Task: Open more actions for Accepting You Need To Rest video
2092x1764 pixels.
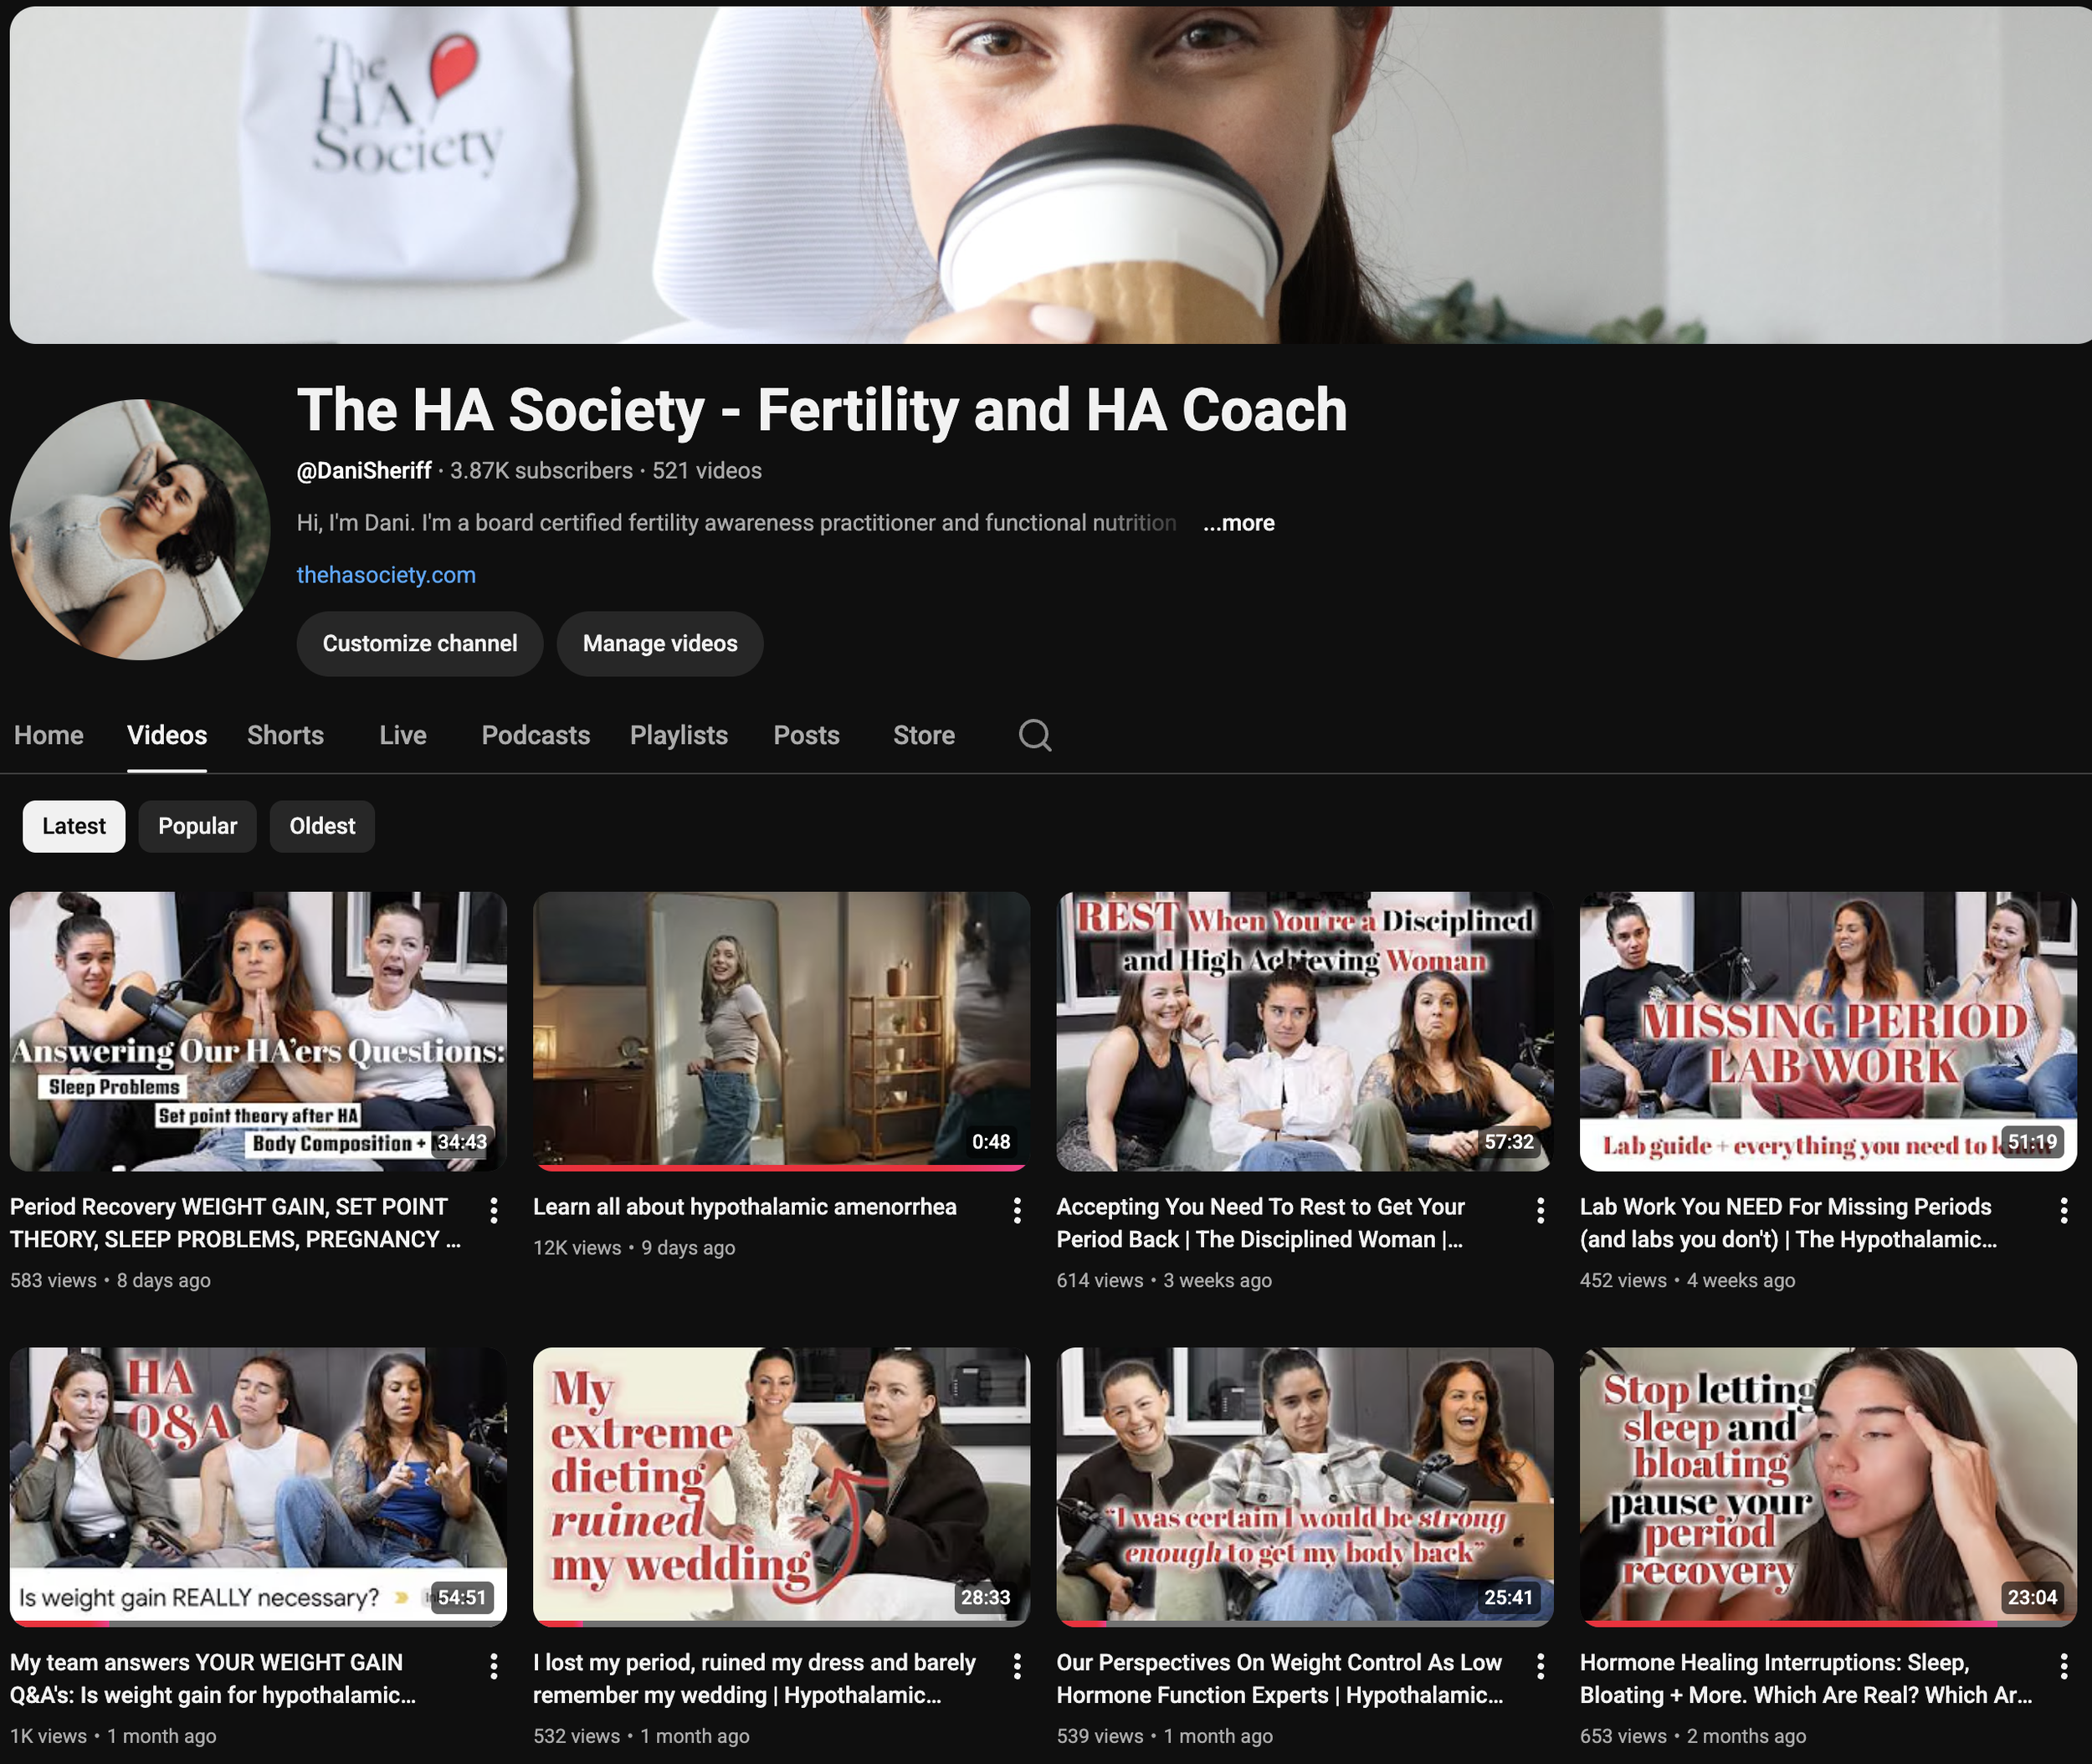Action: coord(1540,1211)
